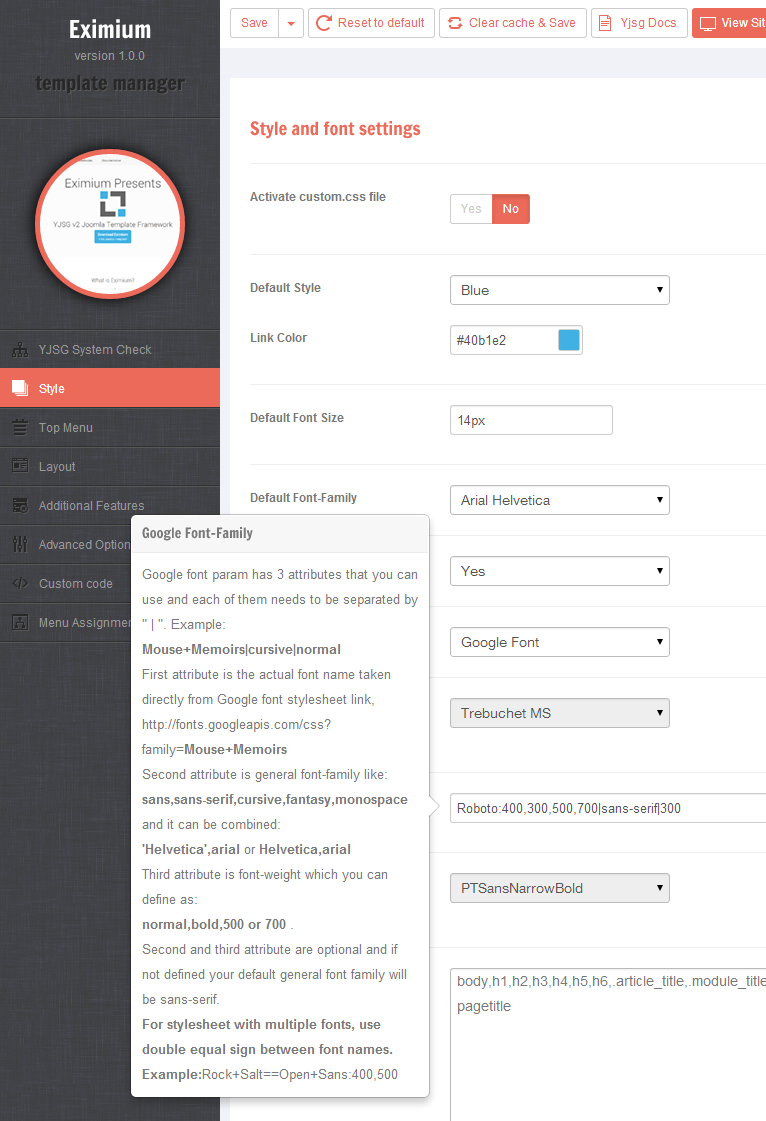Click the Eximium template preview thumbnail
Screen dimensions: 766x1121
[x=110, y=224]
